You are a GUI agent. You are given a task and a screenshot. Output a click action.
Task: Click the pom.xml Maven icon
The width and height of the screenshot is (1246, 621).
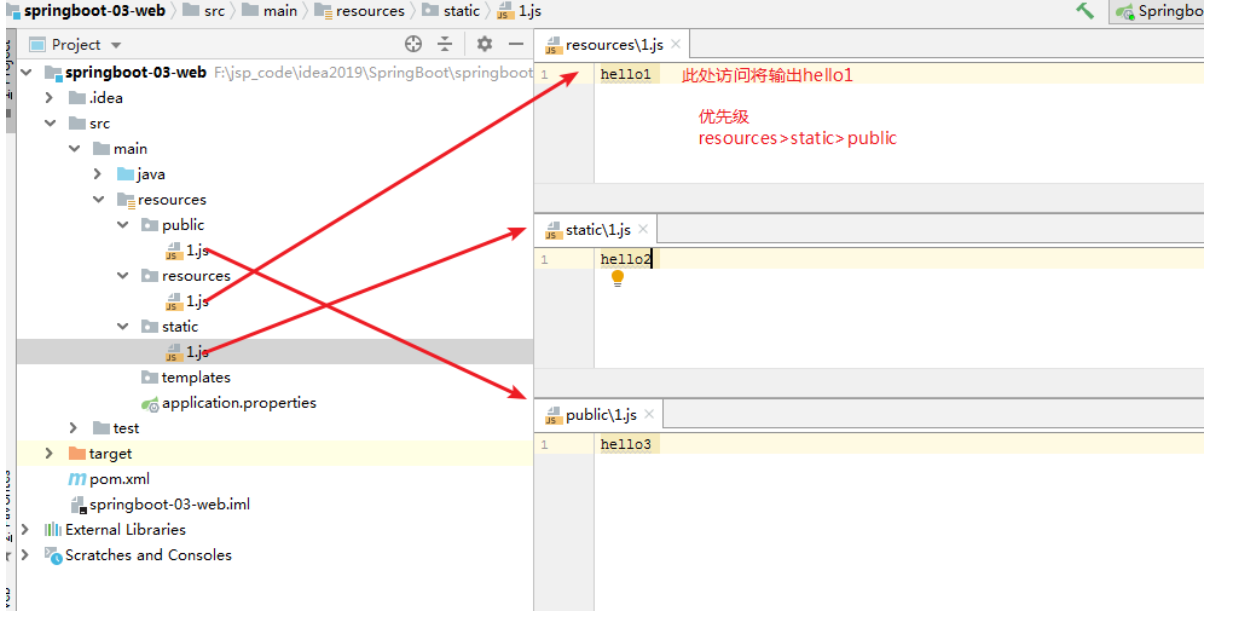[77, 479]
